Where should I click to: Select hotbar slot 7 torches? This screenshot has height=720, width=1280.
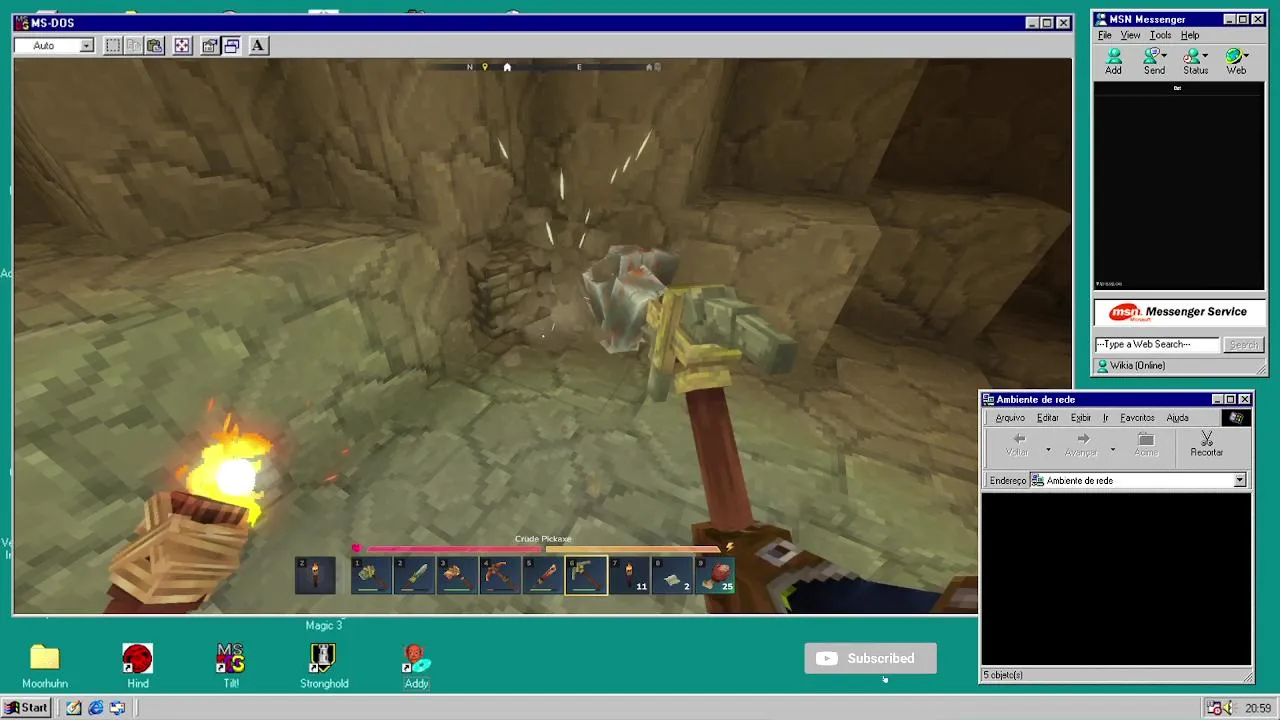(629, 575)
